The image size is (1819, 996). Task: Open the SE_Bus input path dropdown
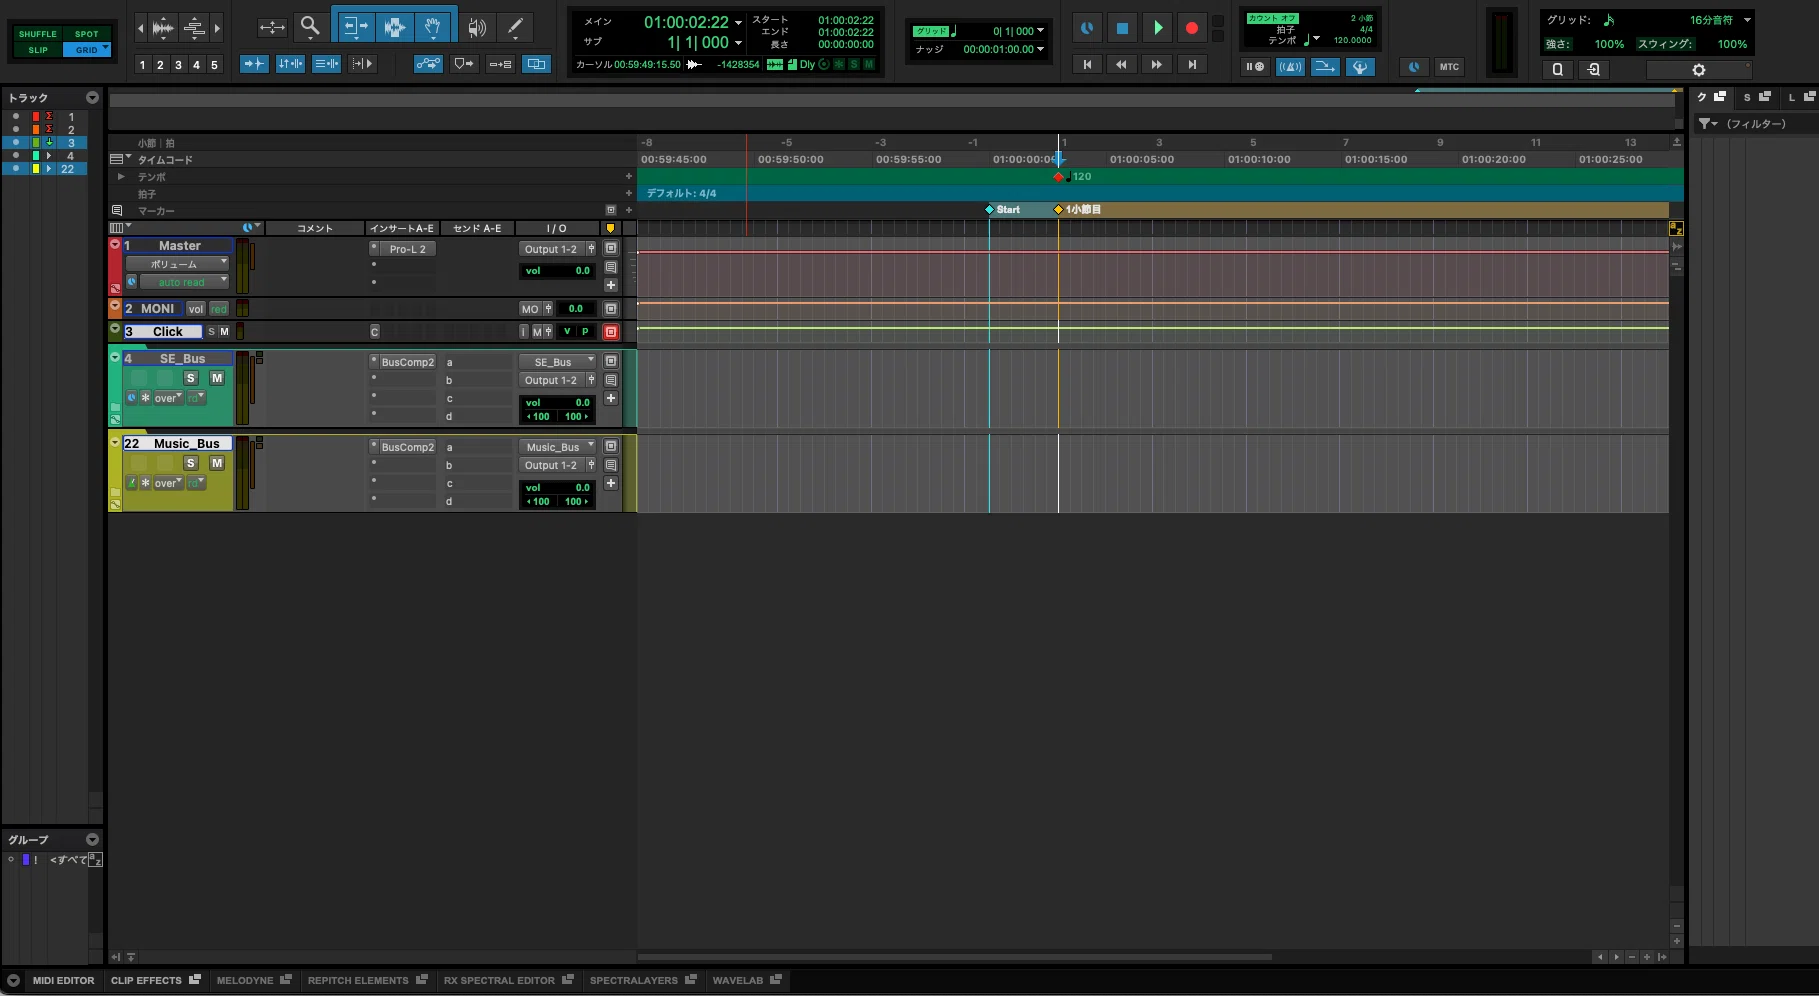coord(557,362)
